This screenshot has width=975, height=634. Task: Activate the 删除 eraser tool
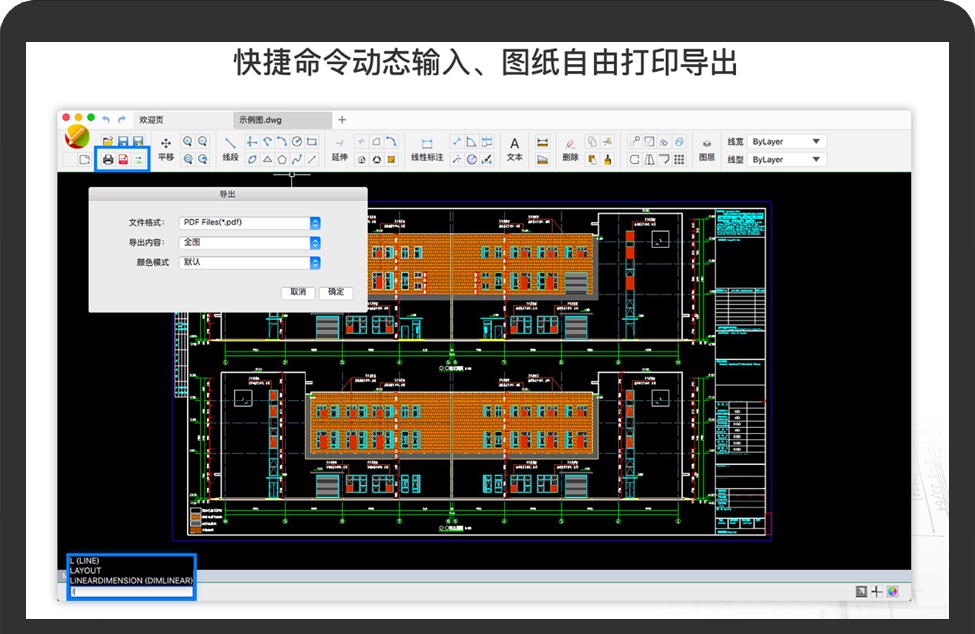[x=570, y=149]
